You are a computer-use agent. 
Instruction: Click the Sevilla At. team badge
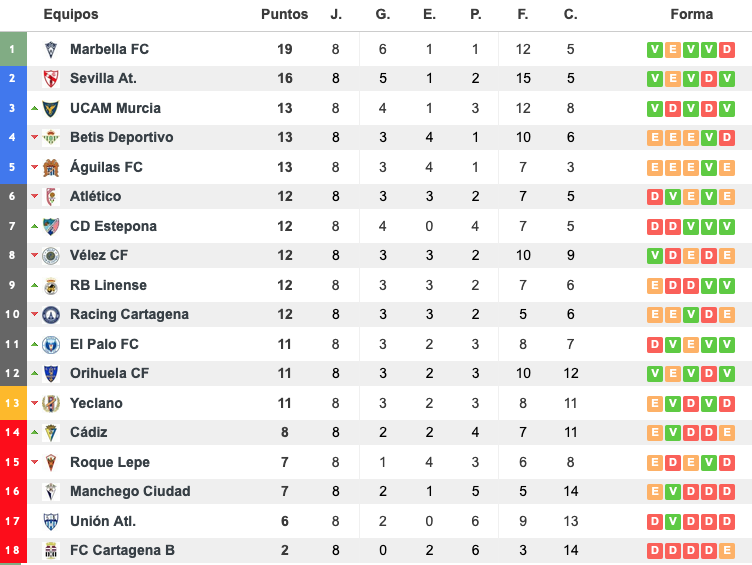pos(51,78)
